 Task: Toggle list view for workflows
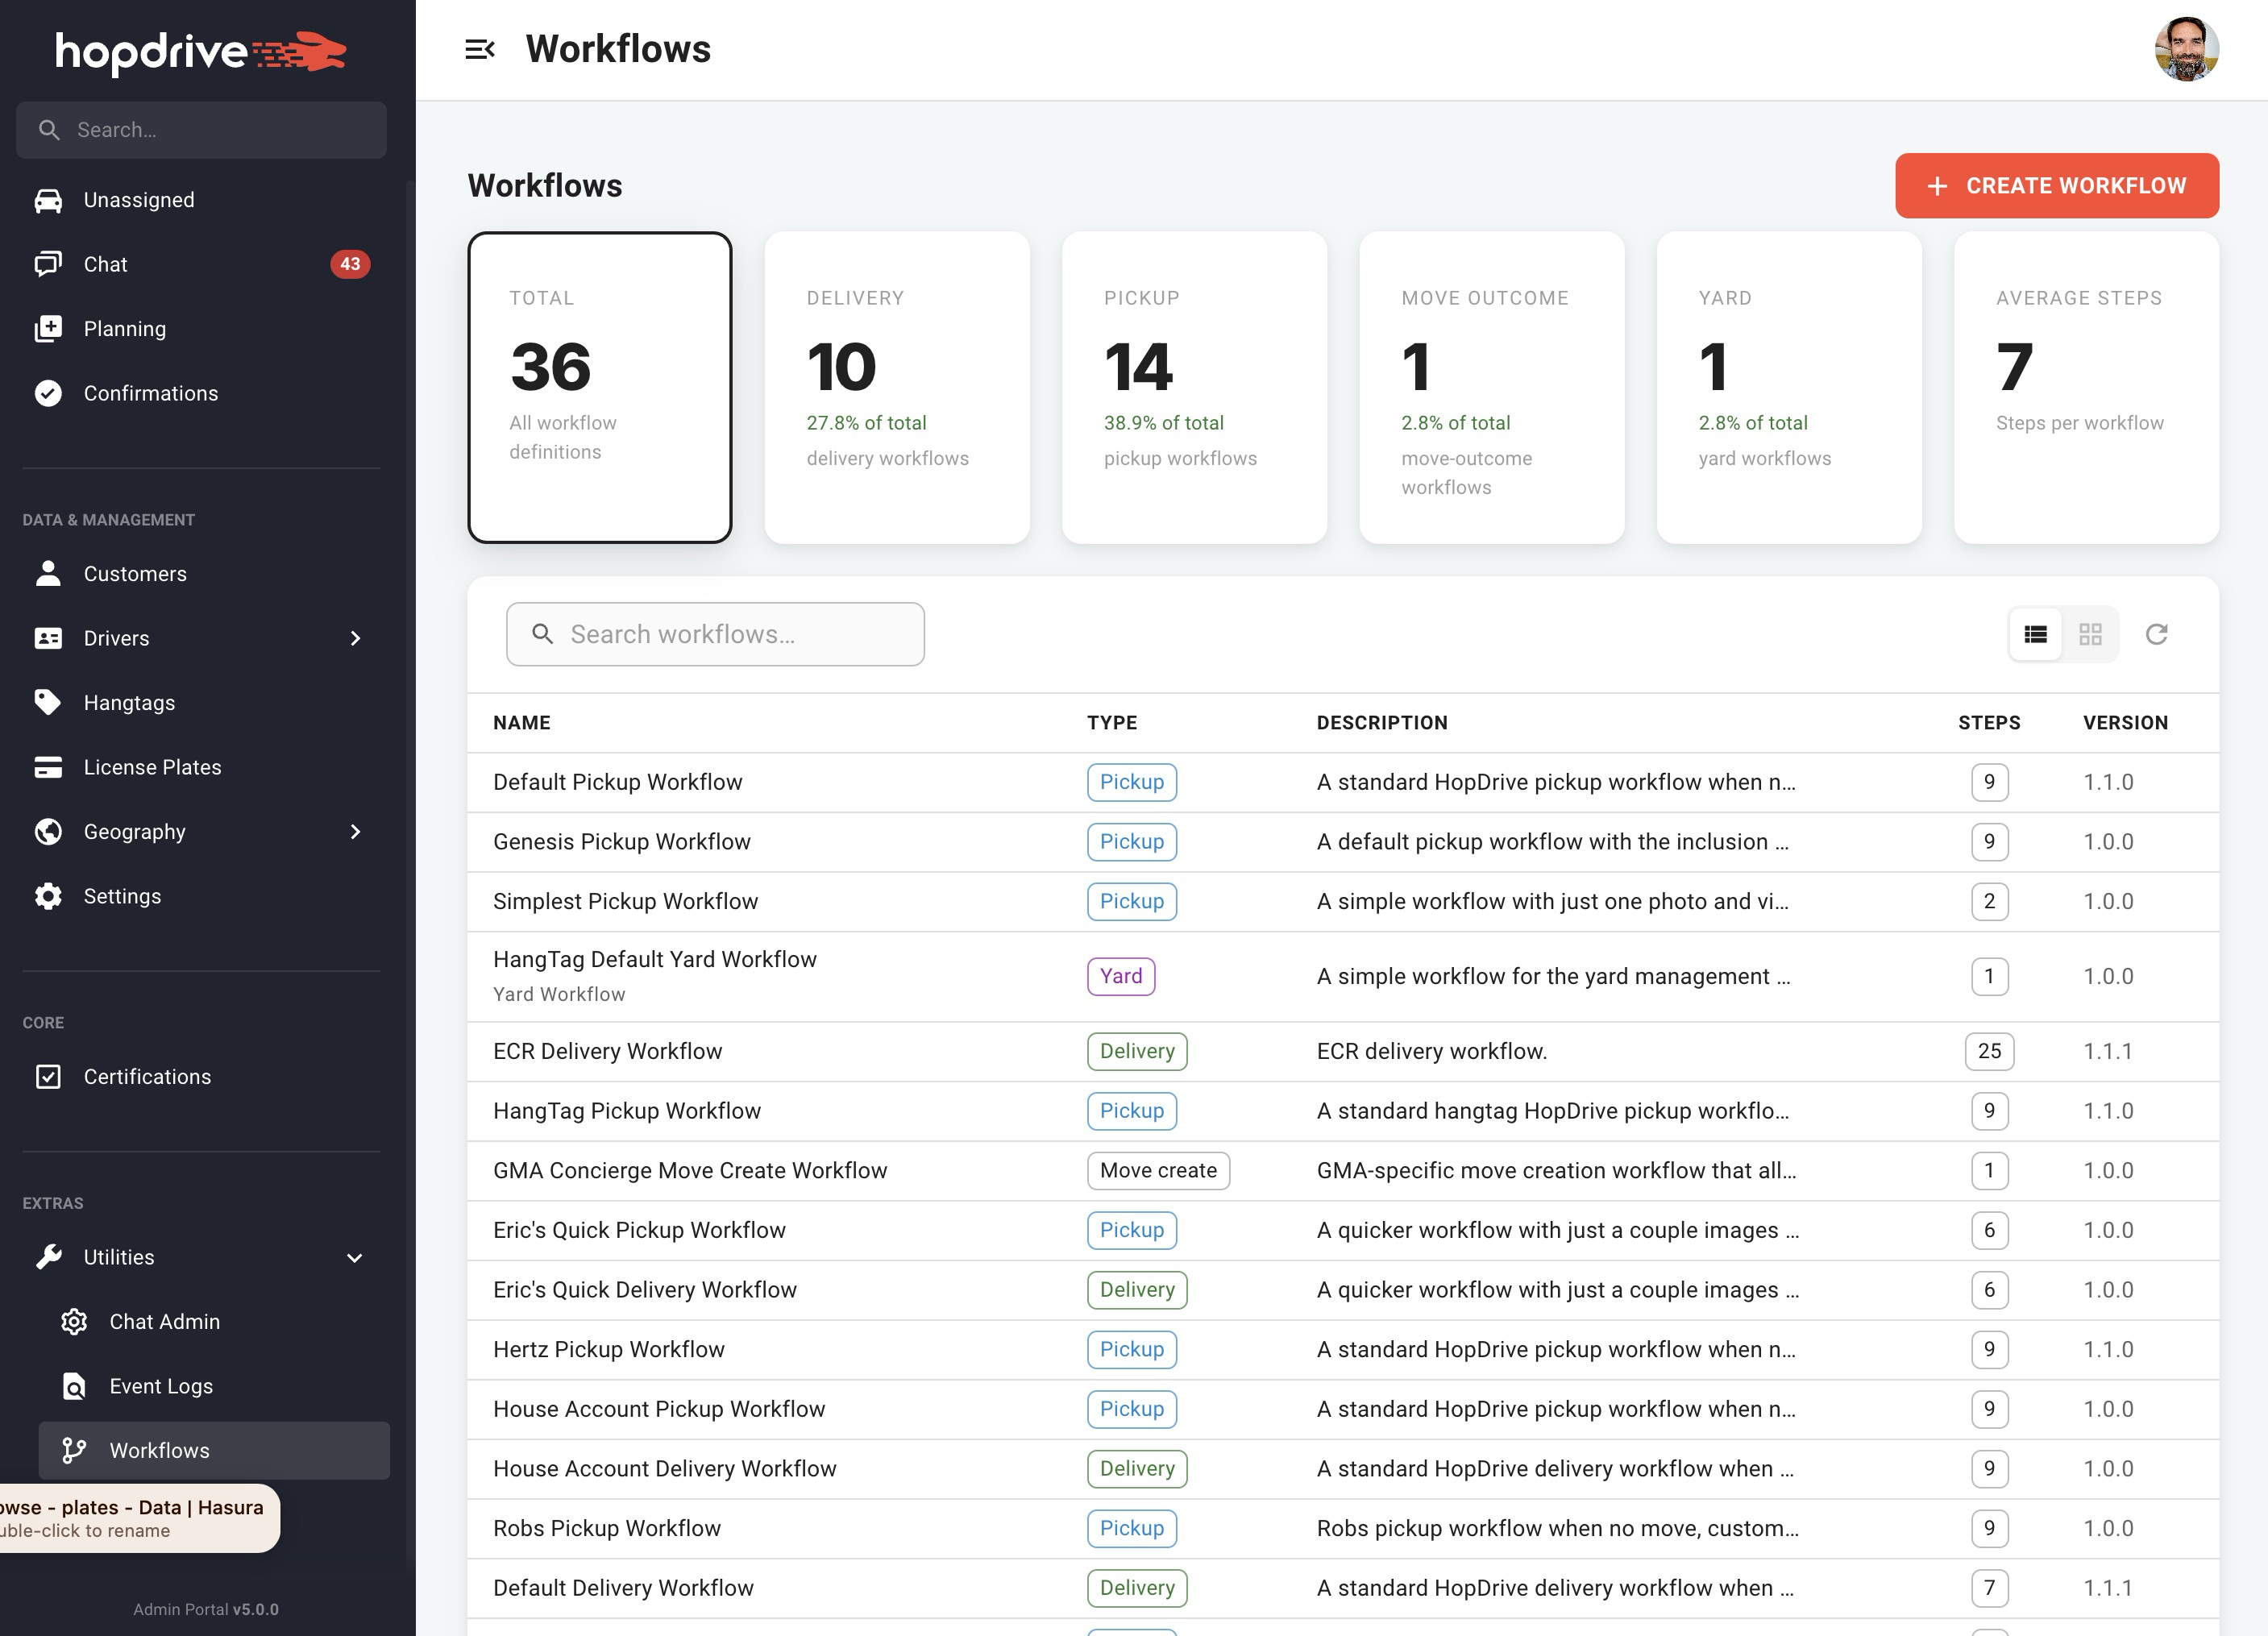pyautogui.click(x=2035, y=634)
